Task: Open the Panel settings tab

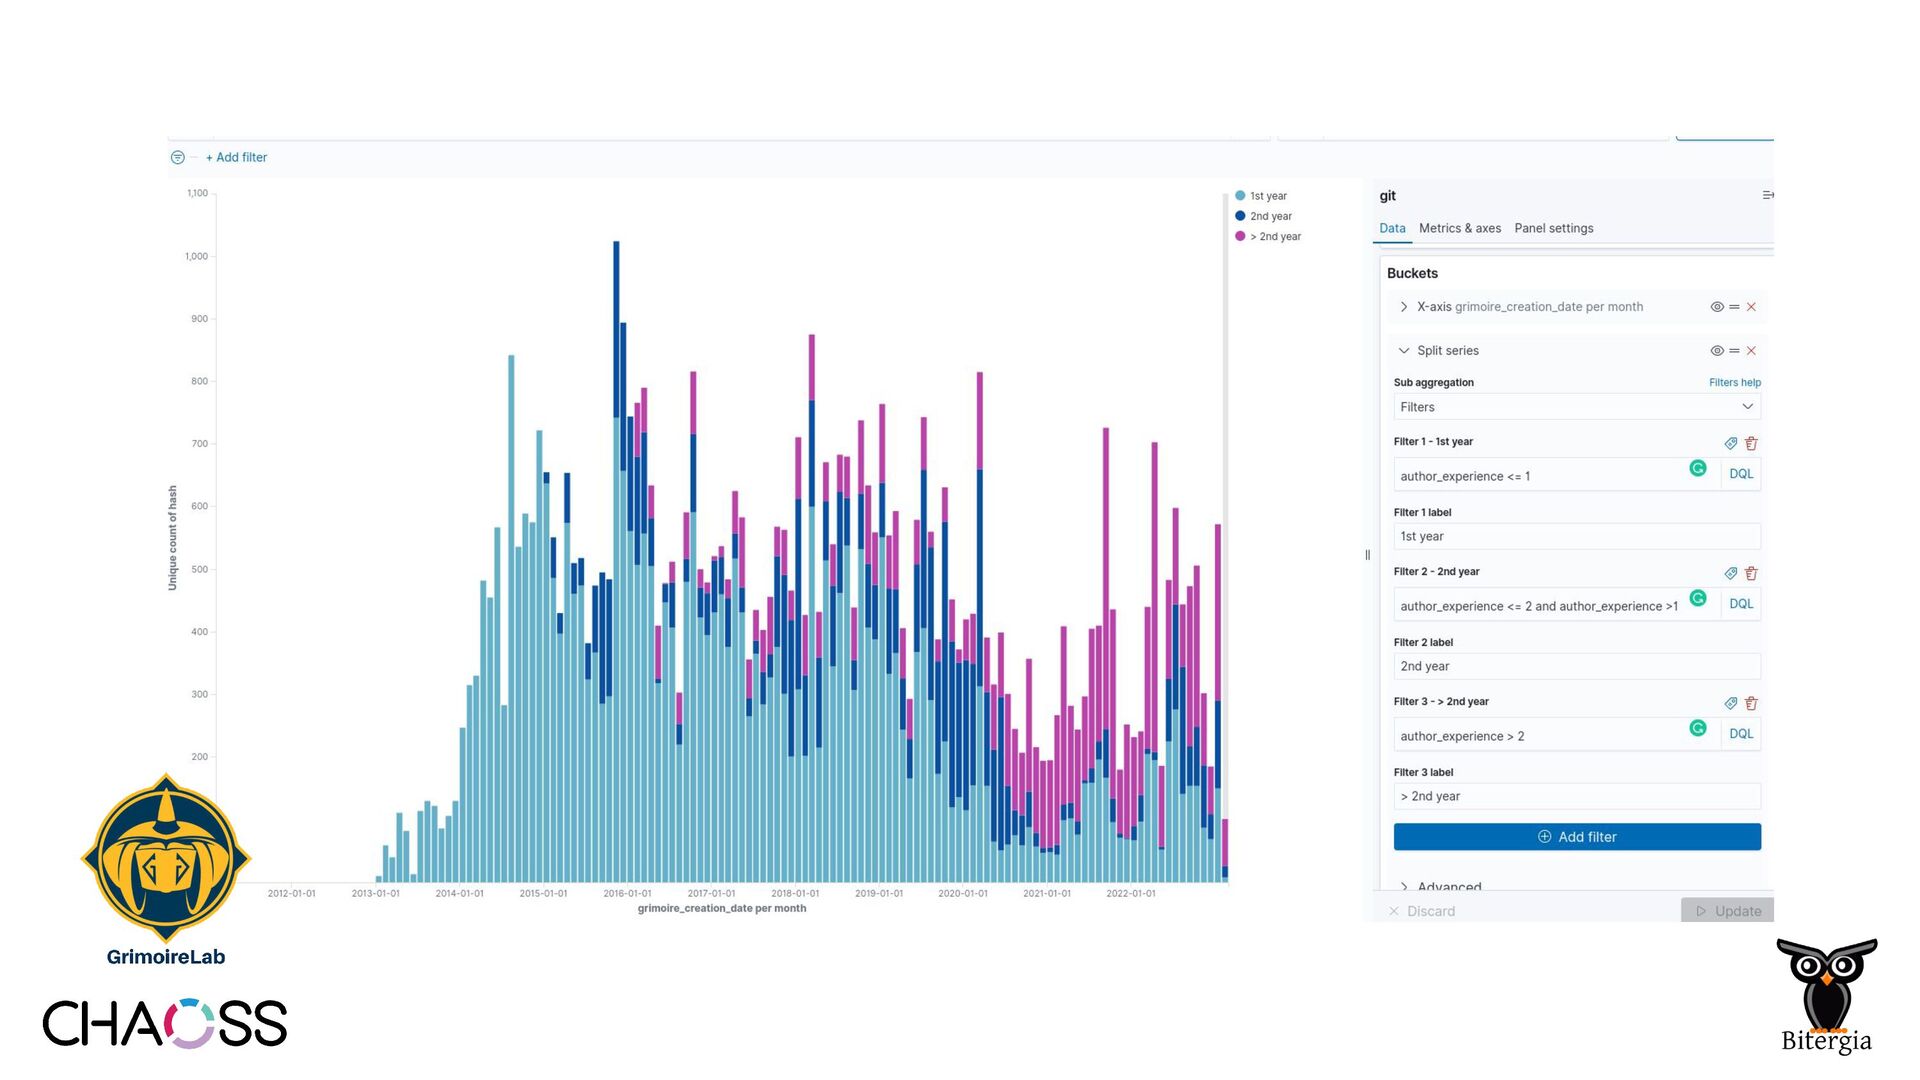Action: pos(1553,228)
